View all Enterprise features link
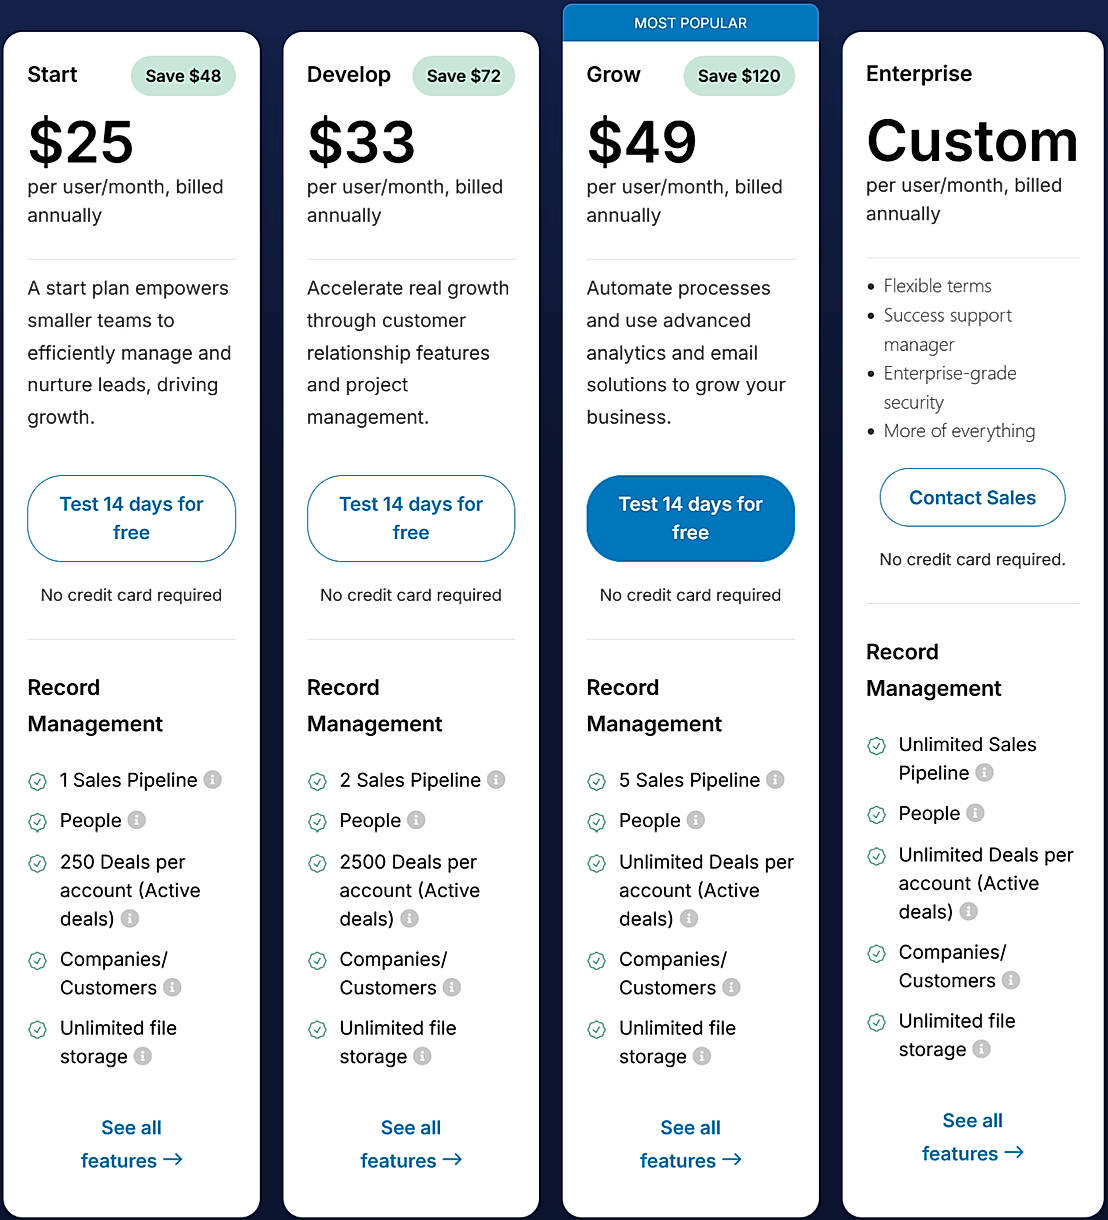The height and width of the screenshot is (1220, 1108). click(x=972, y=1137)
